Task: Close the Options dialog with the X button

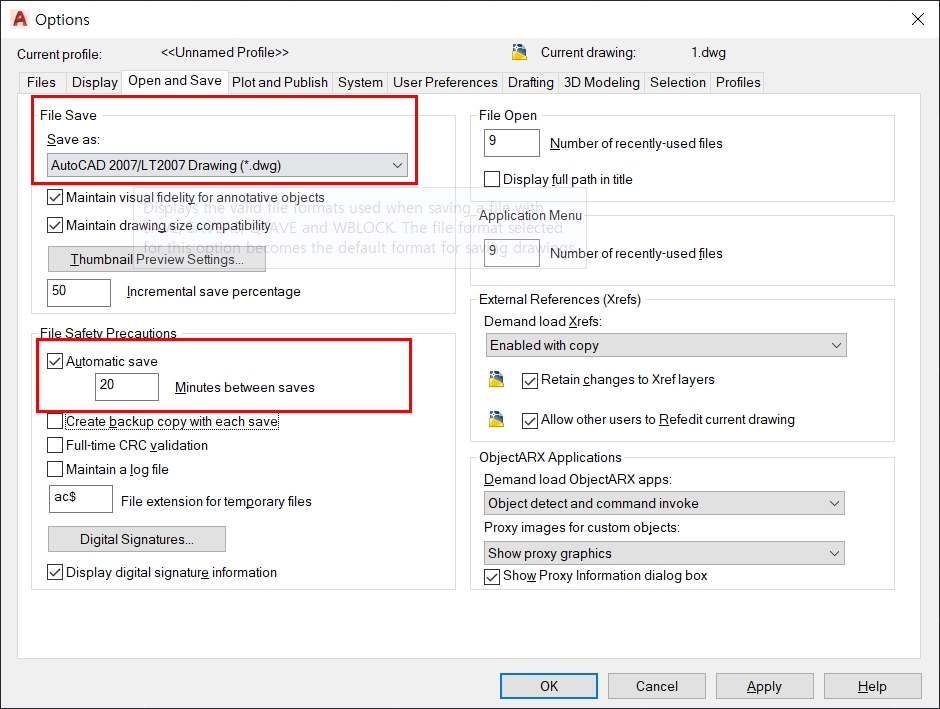Action: coord(917,19)
